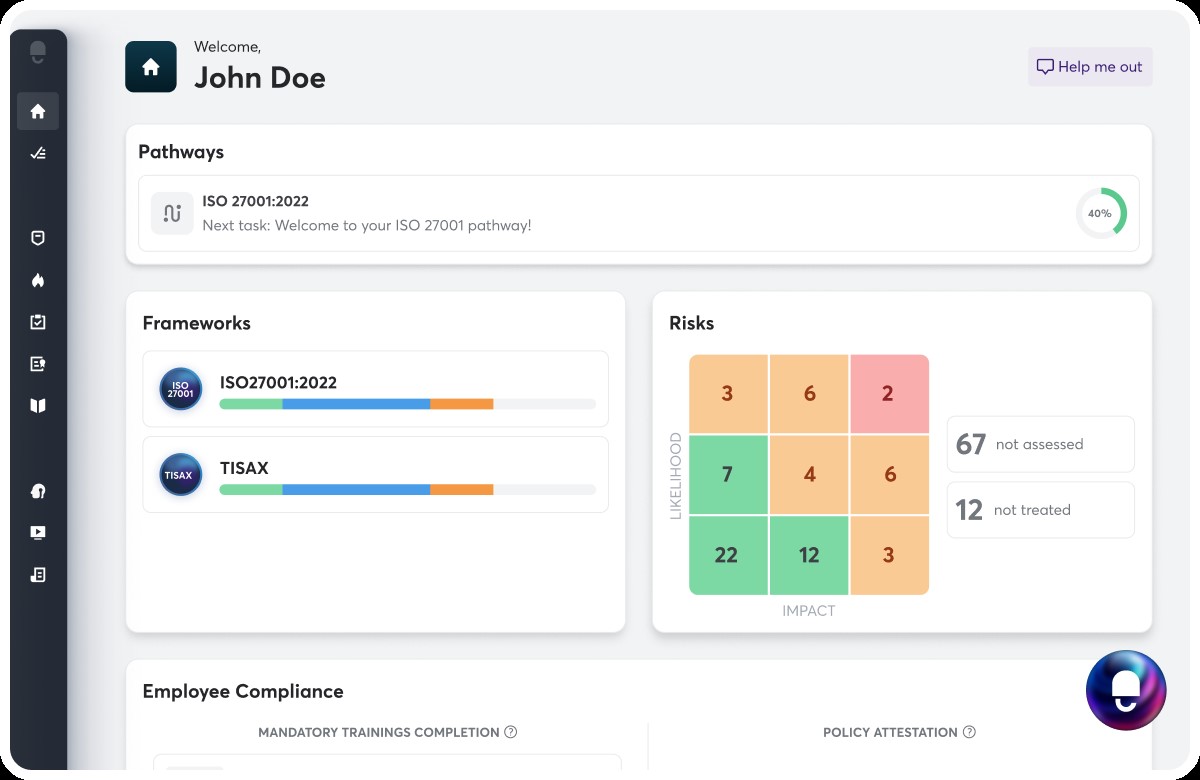Image resolution: width=1200 pixels, height=780 pixels.
Task: Open the TISAX framework card
Action: 375,475
